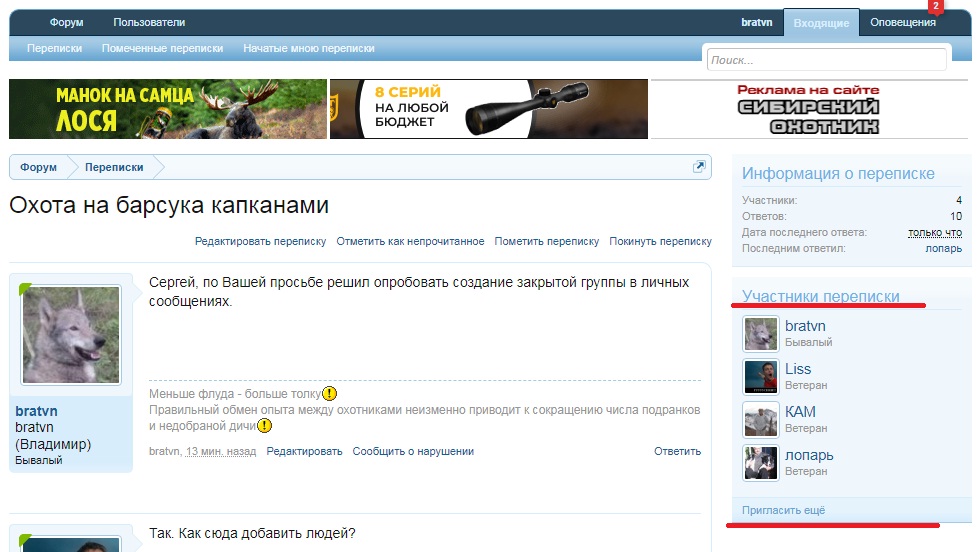978x552 pixels.
Task: Click Ответить on the first message
Action: (x=677, y=452)
